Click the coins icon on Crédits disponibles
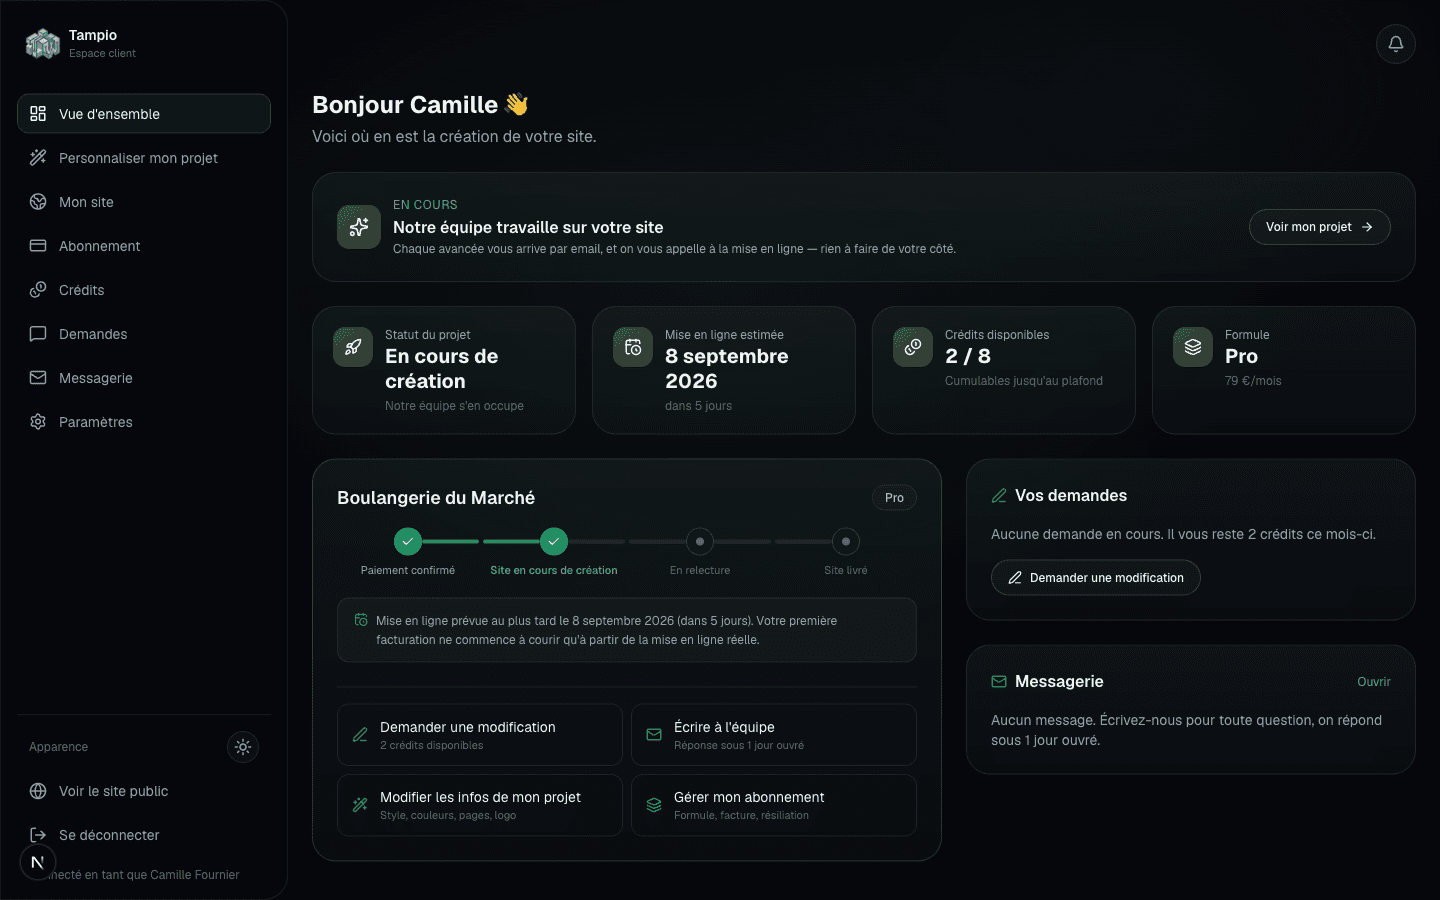This screenshot has width=1440, height=900. pyautogui.click(x=913, y=347)
